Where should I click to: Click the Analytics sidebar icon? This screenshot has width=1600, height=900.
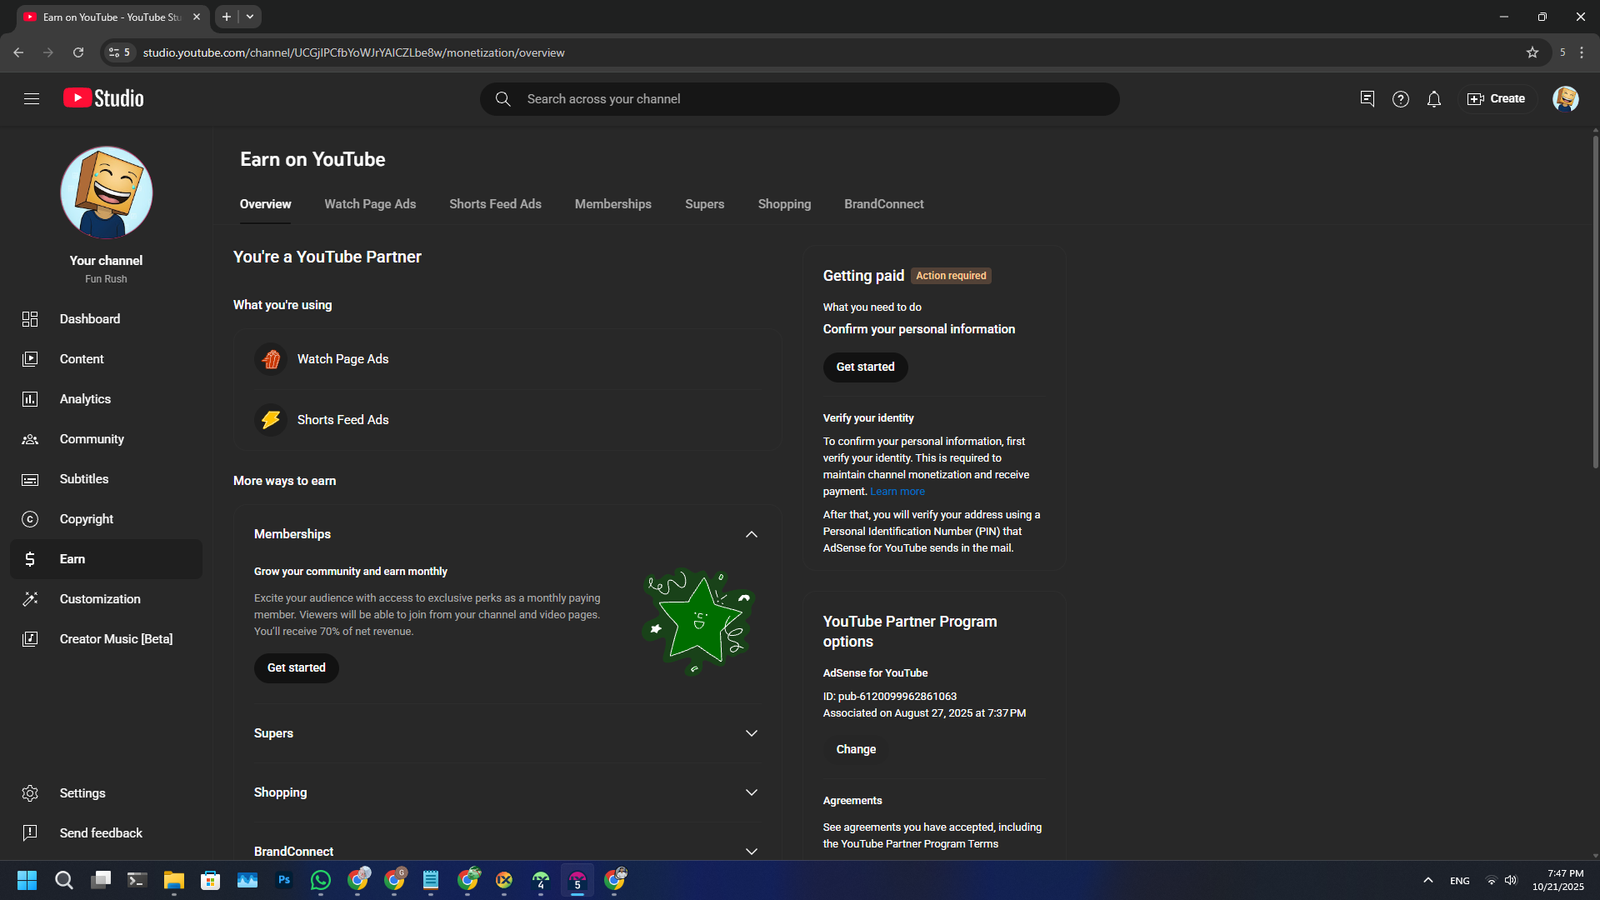click(30, 399)
